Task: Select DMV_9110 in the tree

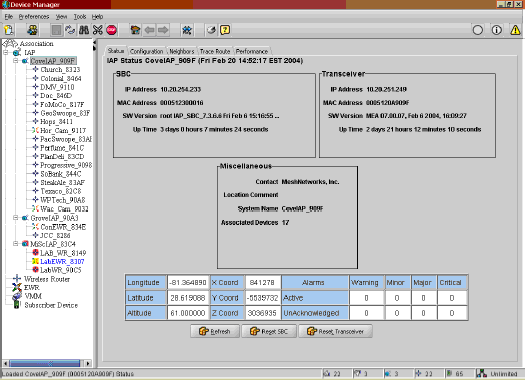Action: click(x=57, y=87)
